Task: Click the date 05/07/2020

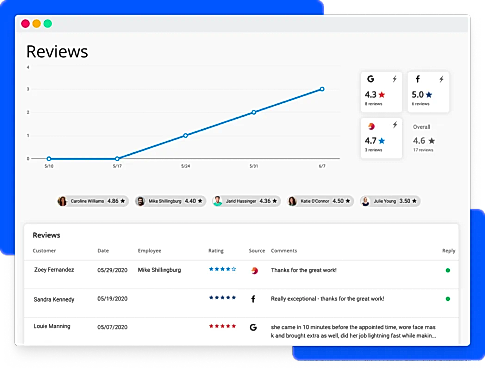Action: coord(112,327)
